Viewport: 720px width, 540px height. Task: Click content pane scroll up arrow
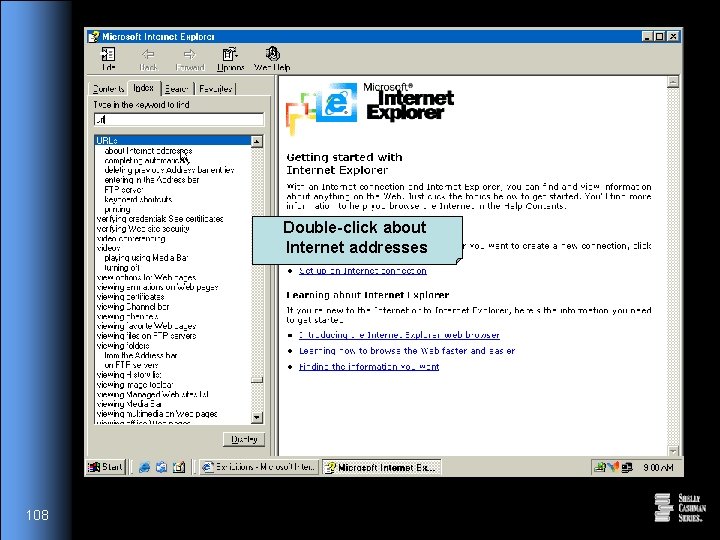click(x=673, y=82)
